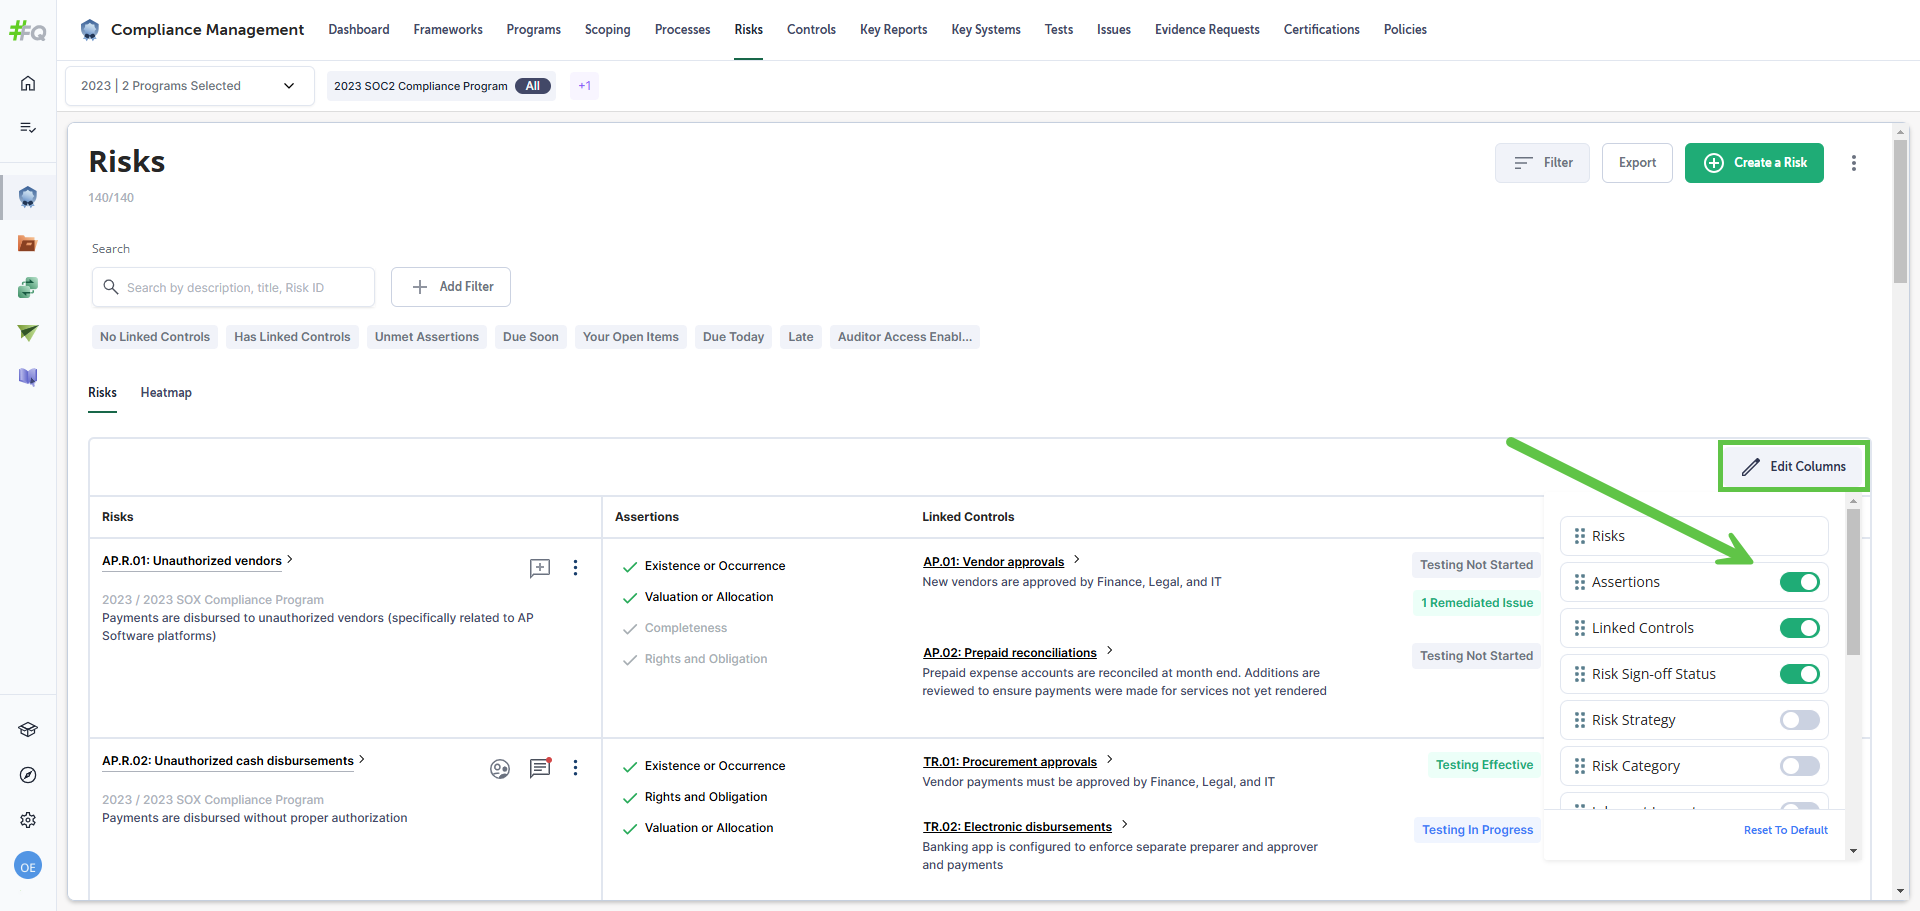
Task: Click the OE user avatar
Action: pyautogui.click(x=28, y=867)
